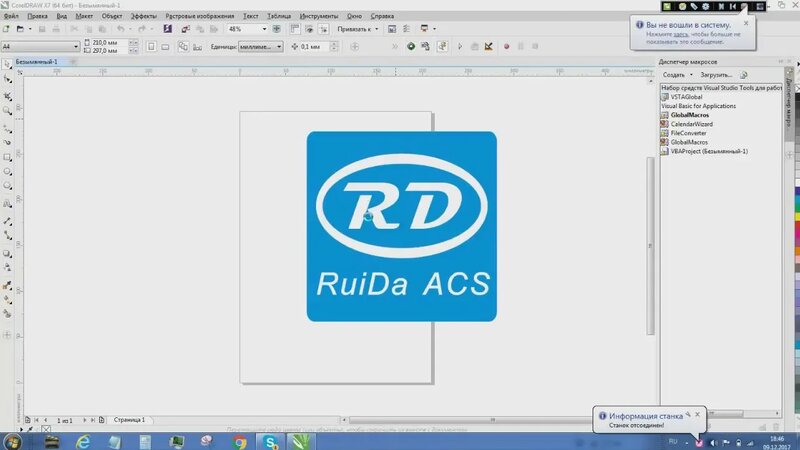Screen dimensions: 800x450
Task: Select the Color Eyedropper tool
Action: [x=7, y=285]
